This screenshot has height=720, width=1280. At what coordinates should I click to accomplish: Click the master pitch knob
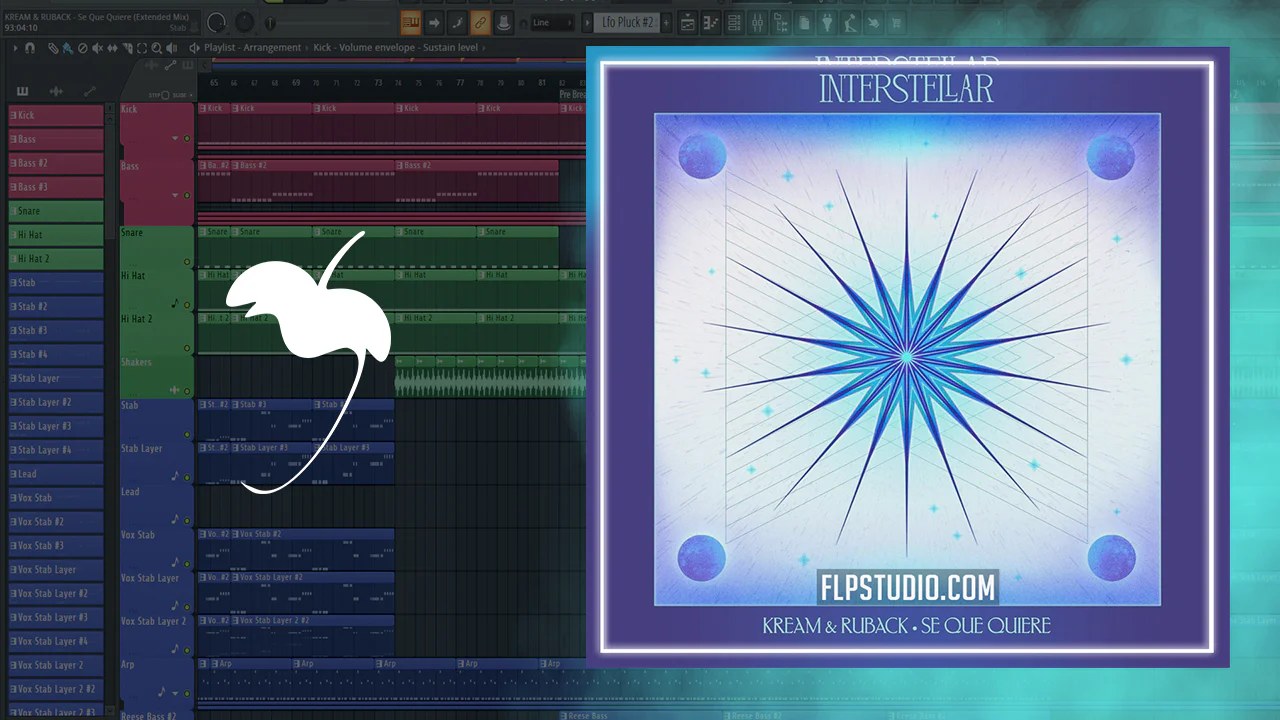(245, 22)
